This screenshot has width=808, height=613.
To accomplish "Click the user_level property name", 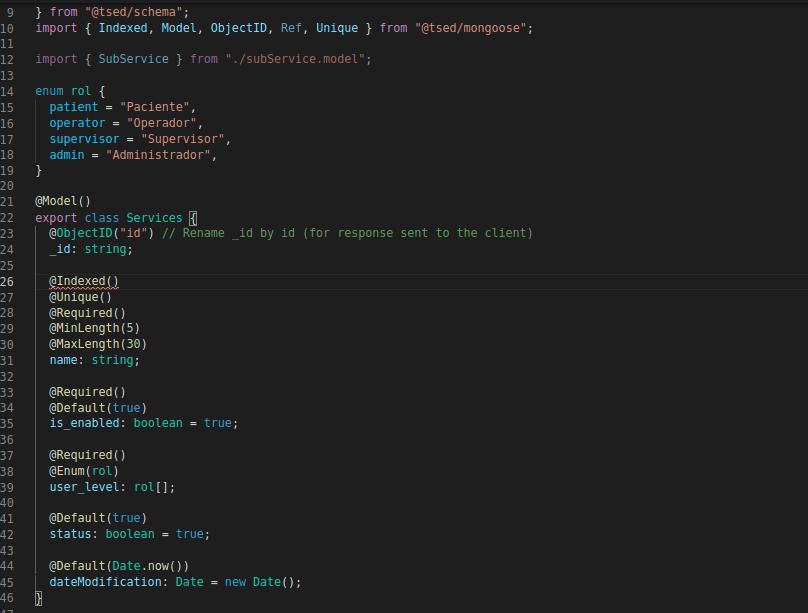I will click(x=85, y=487).
